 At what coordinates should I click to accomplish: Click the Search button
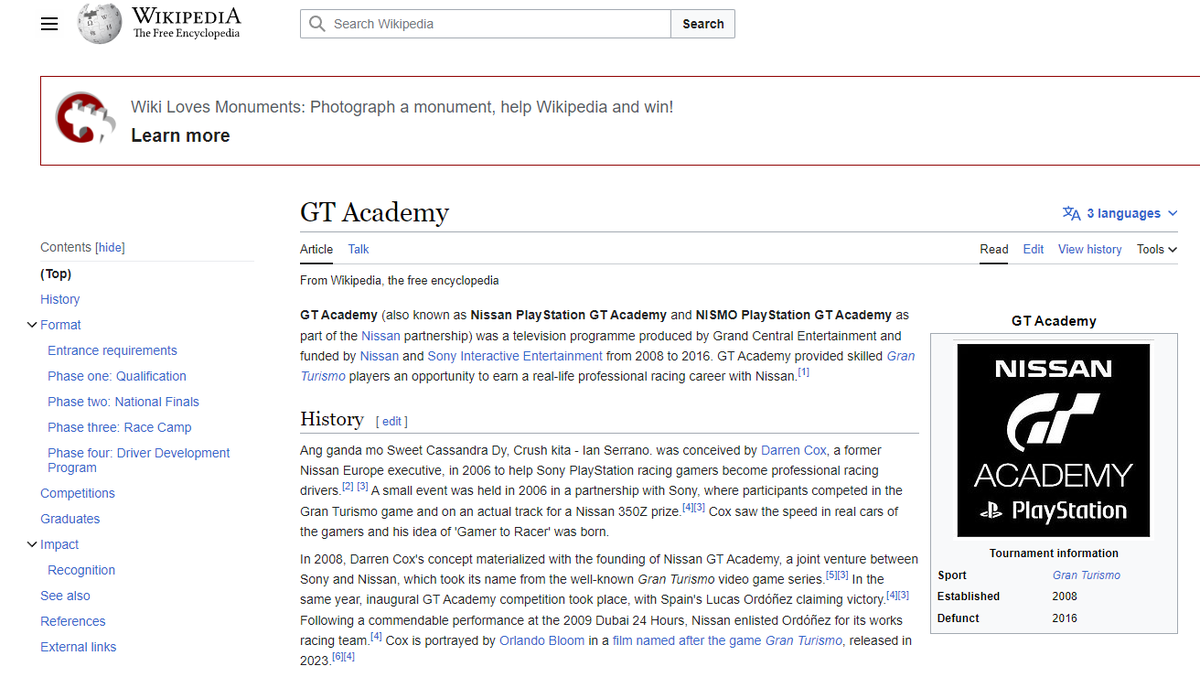click(x=703, y=24)
